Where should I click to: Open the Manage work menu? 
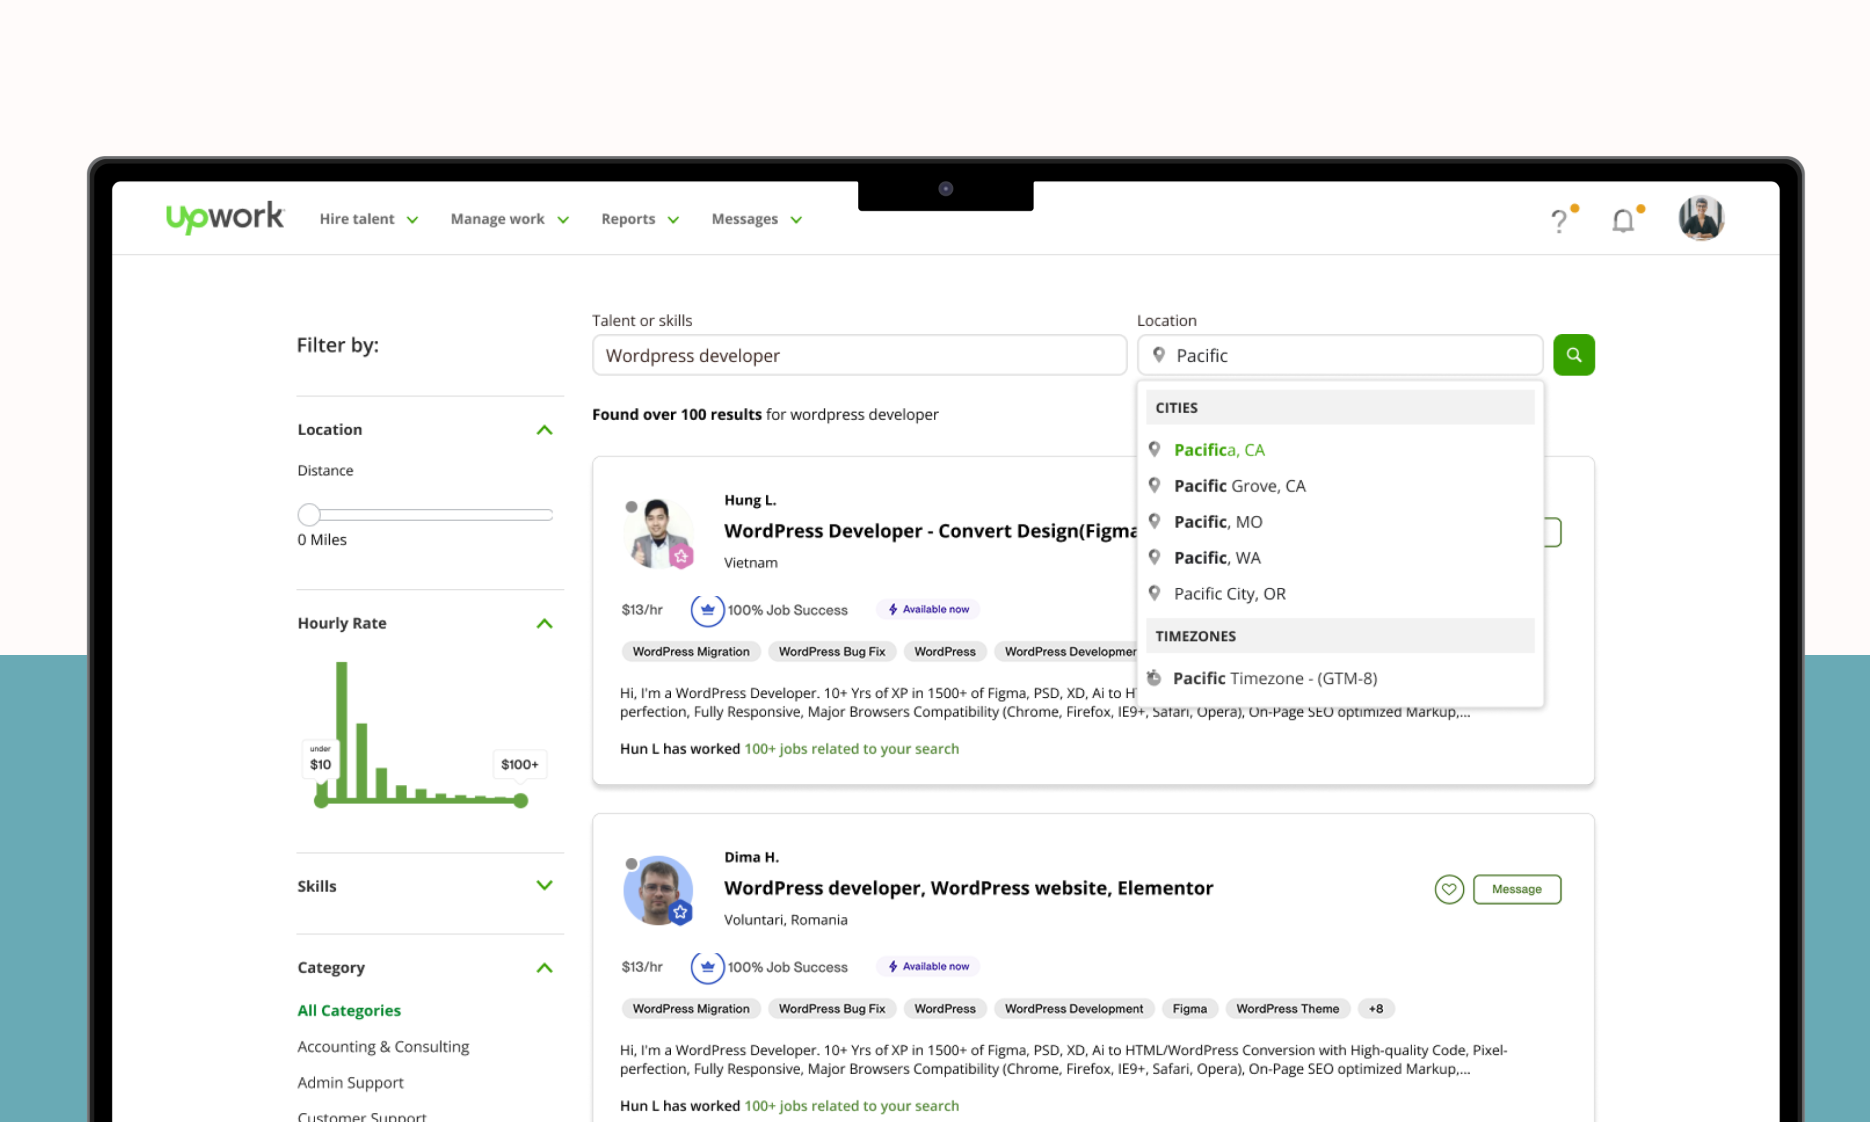[509, 219]
